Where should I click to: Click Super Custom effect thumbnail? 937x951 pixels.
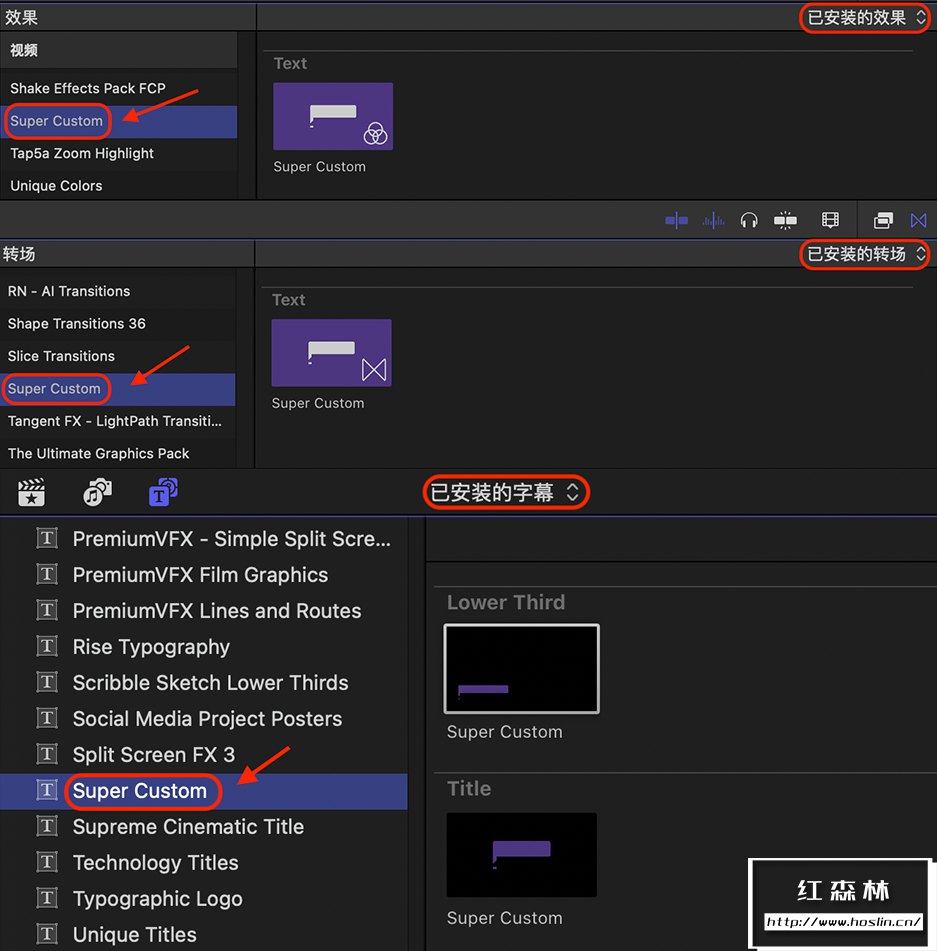click(x=333, y=116)
